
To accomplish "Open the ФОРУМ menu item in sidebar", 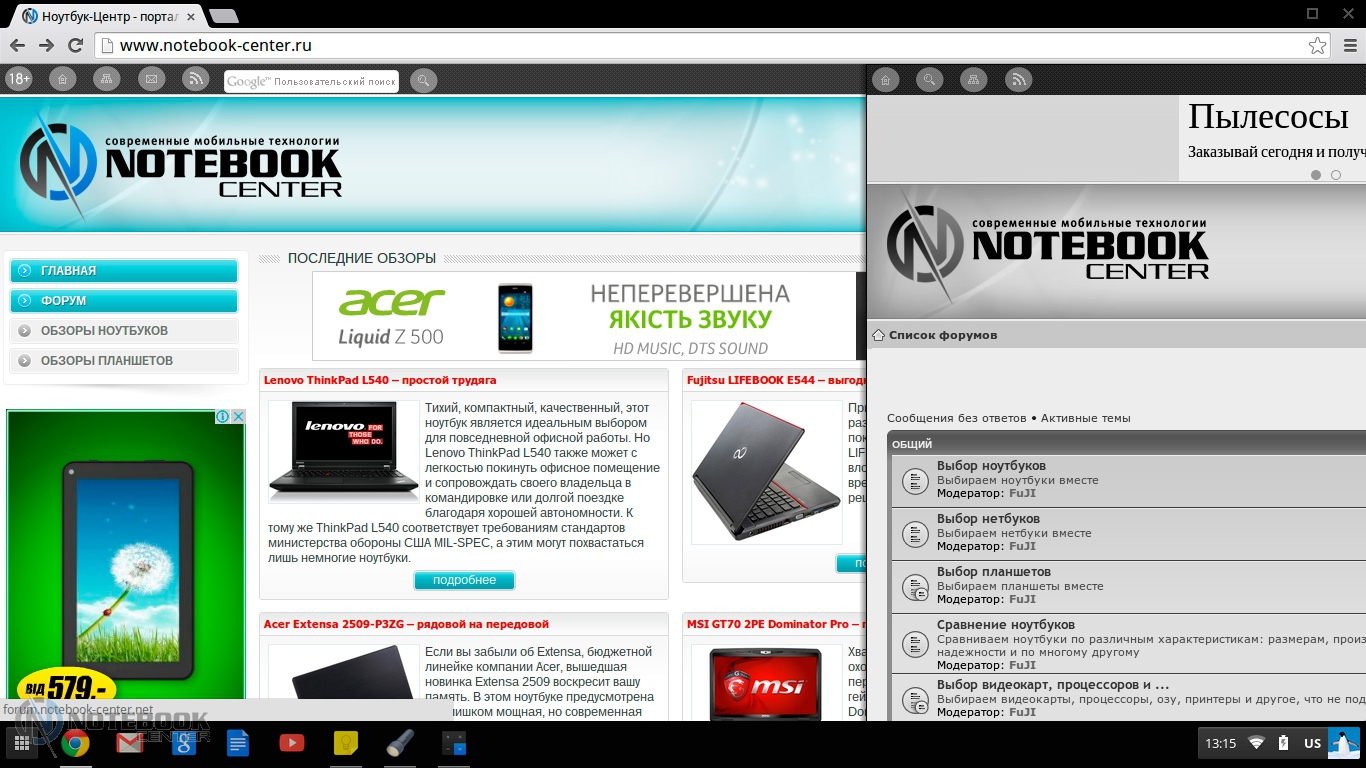I will click(x=124, y=301).
